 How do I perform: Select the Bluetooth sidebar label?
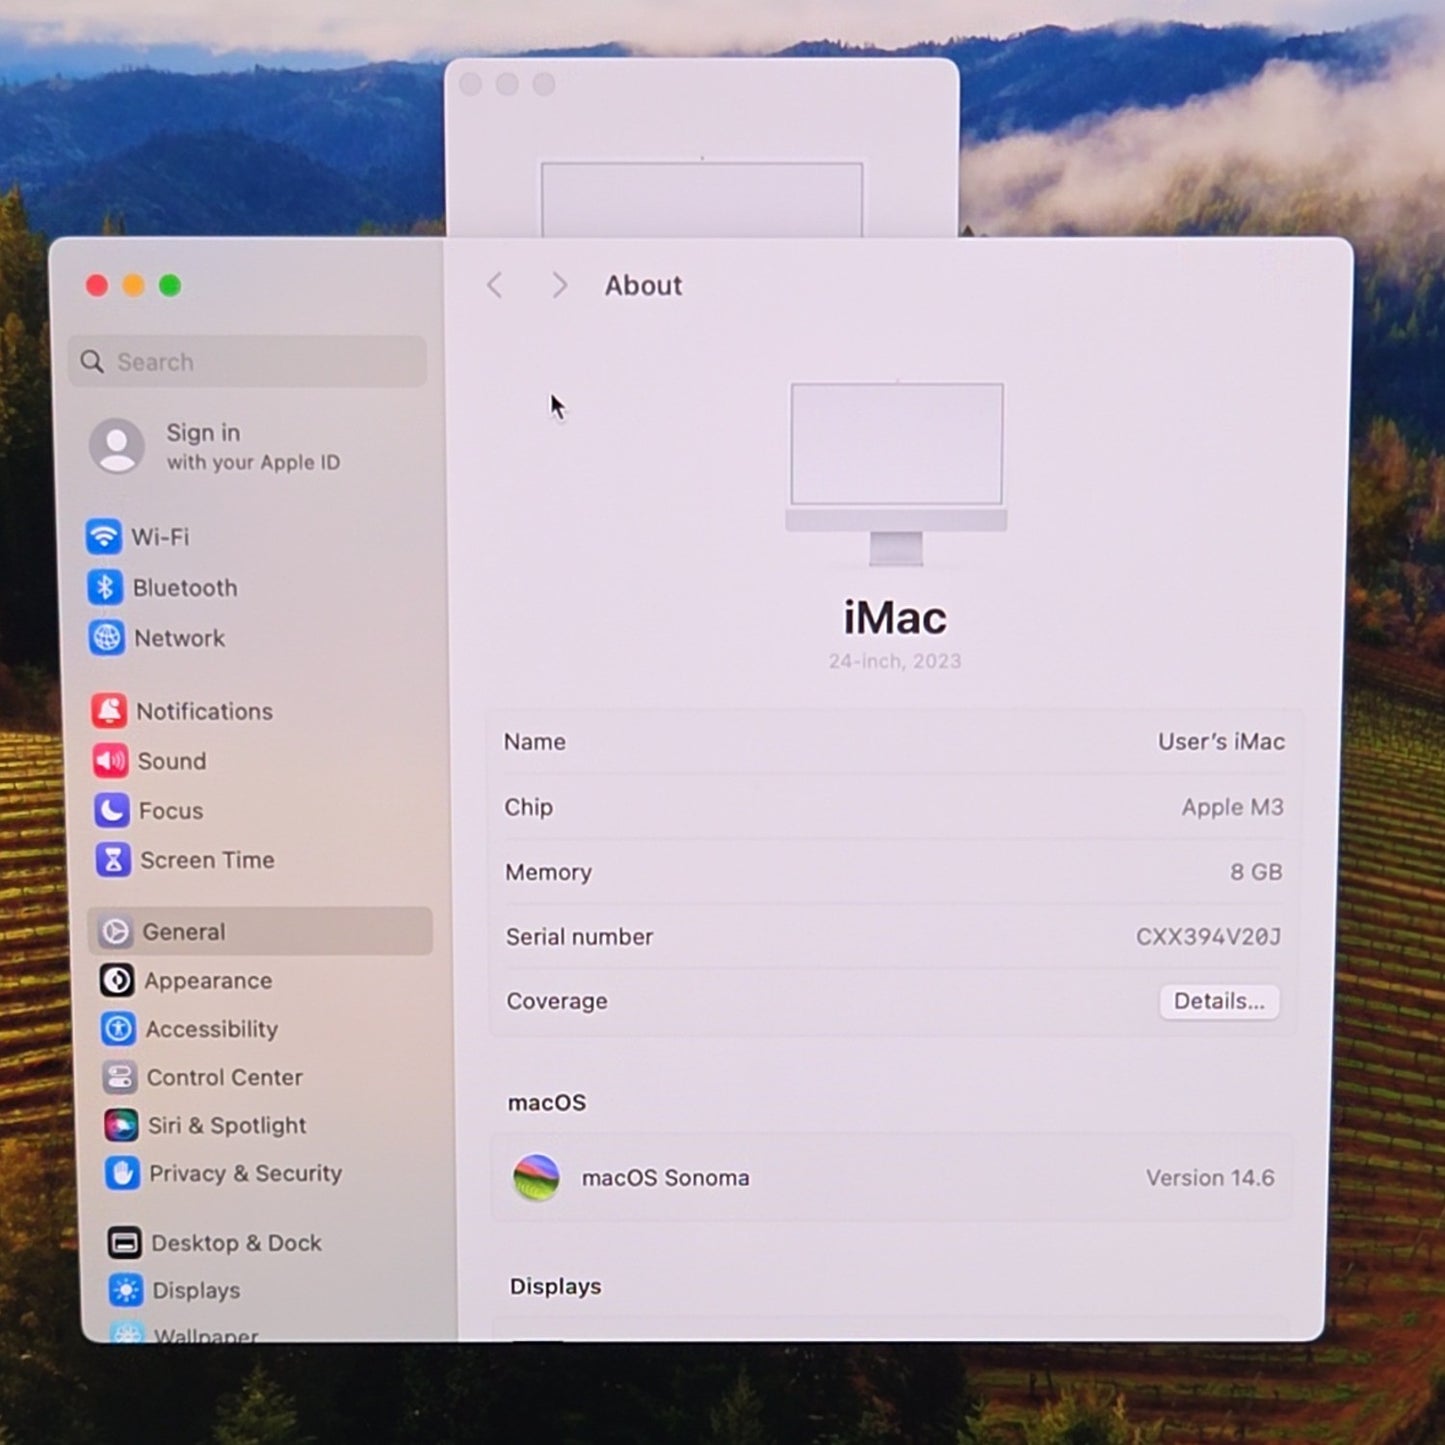pyautogui.click(x=185, y=588)
